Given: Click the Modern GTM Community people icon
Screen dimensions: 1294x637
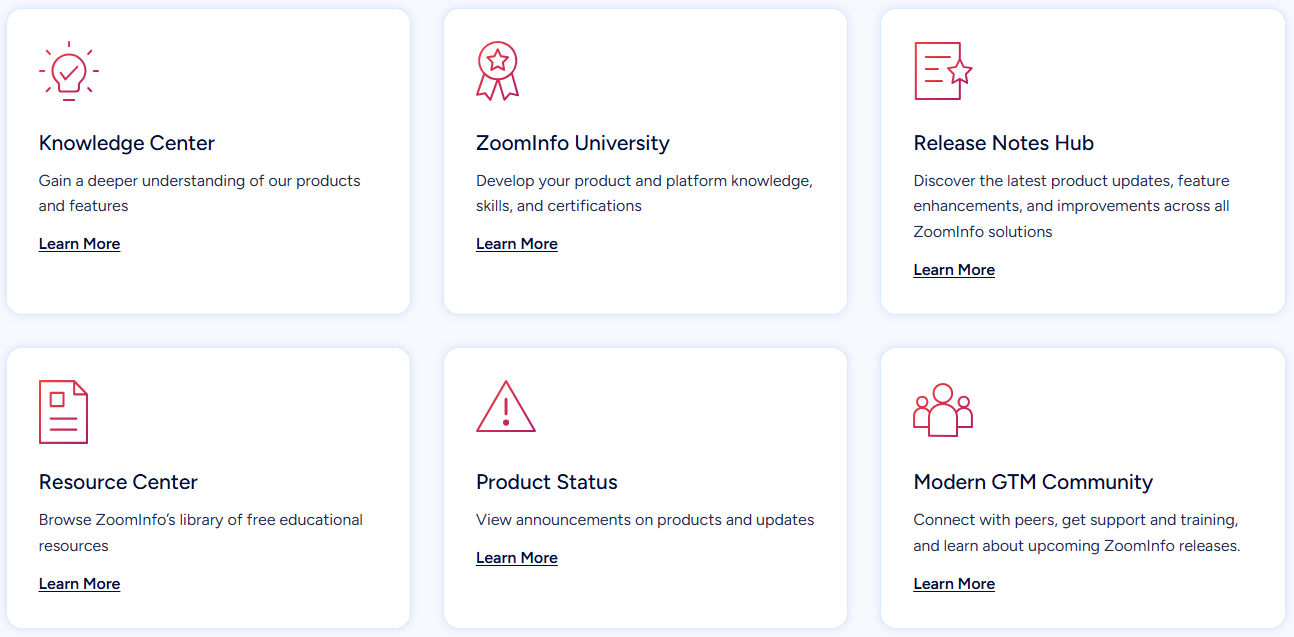Looking at the screenshot, I should pos(943,410).
